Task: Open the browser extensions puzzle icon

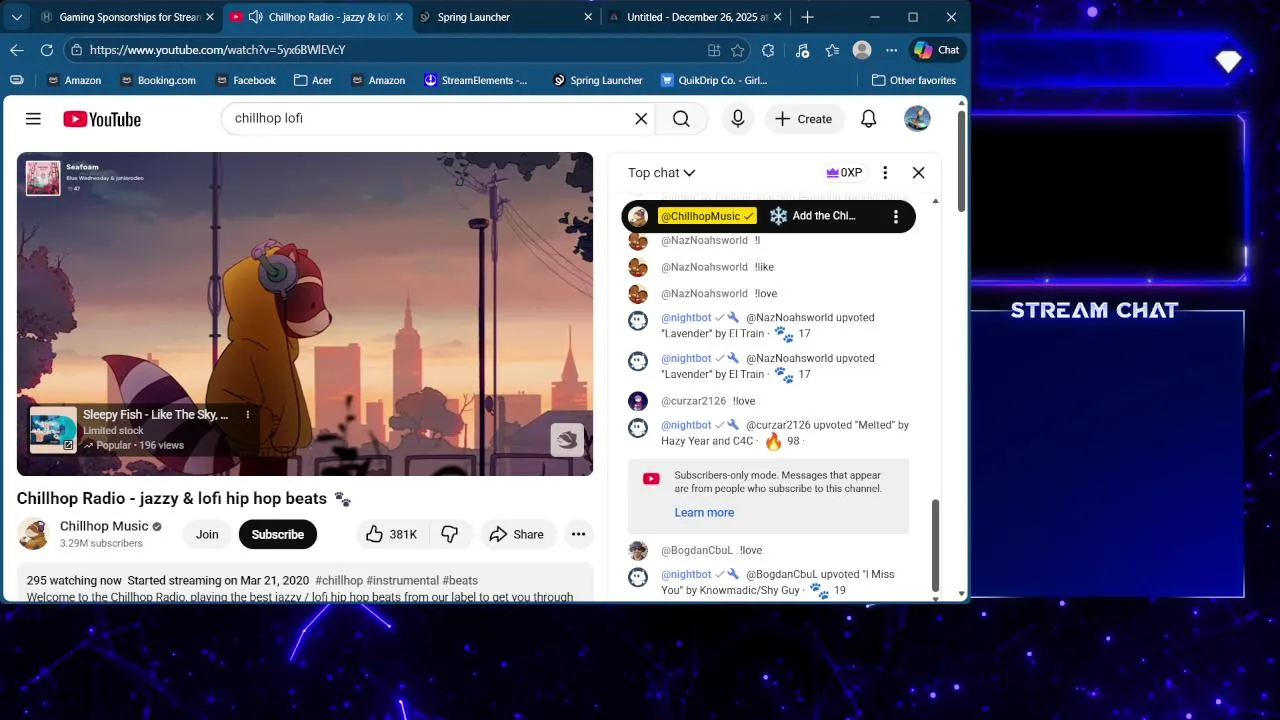Action: click(x=768, y=50)
